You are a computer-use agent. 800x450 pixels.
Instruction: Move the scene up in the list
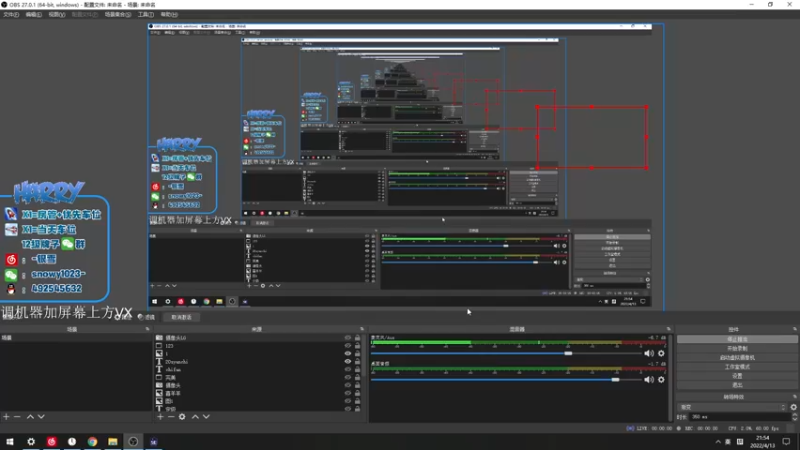click(30, 417)
